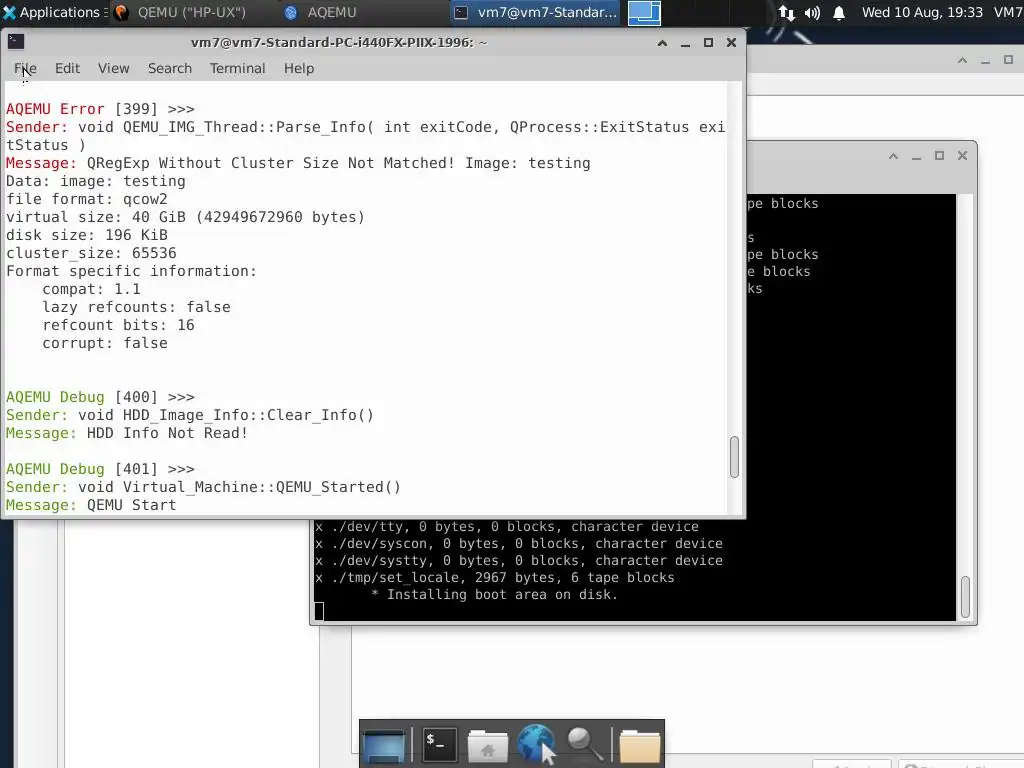The width and height of the screenshot is (1024, 768).
Task: Click the "corrupt: false" line
Action: click(x=105, y=344)
